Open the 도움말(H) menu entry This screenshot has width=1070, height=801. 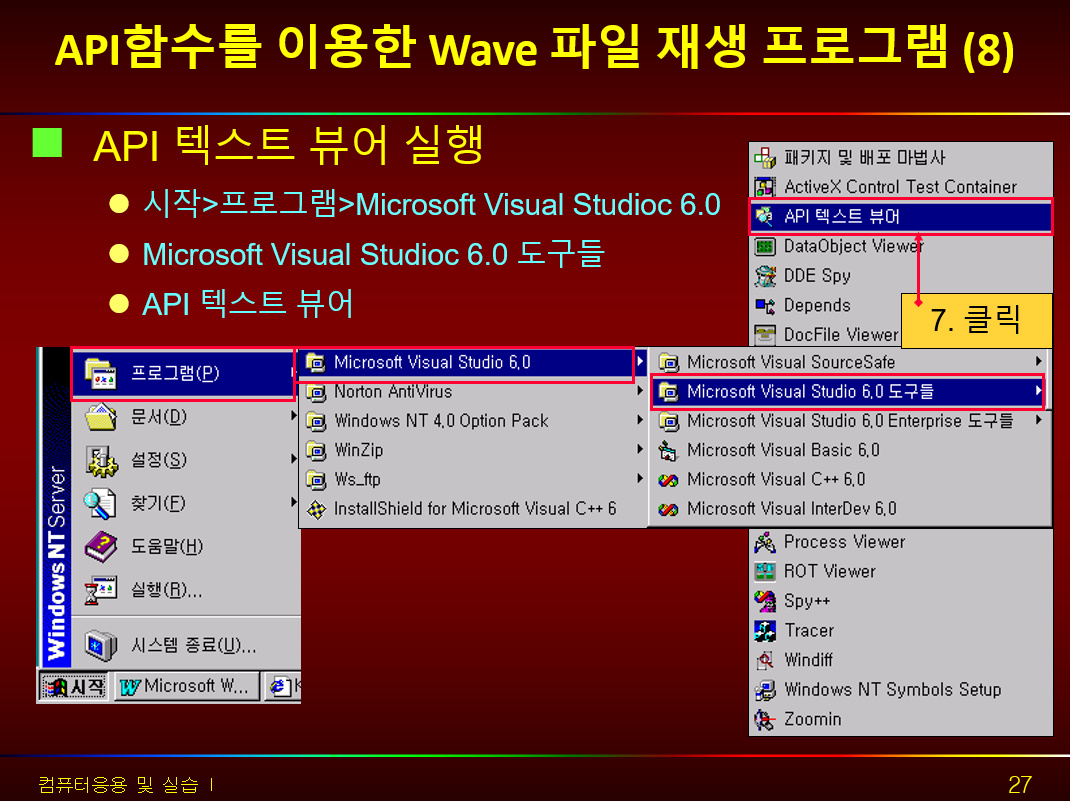[x=186, y=547]
